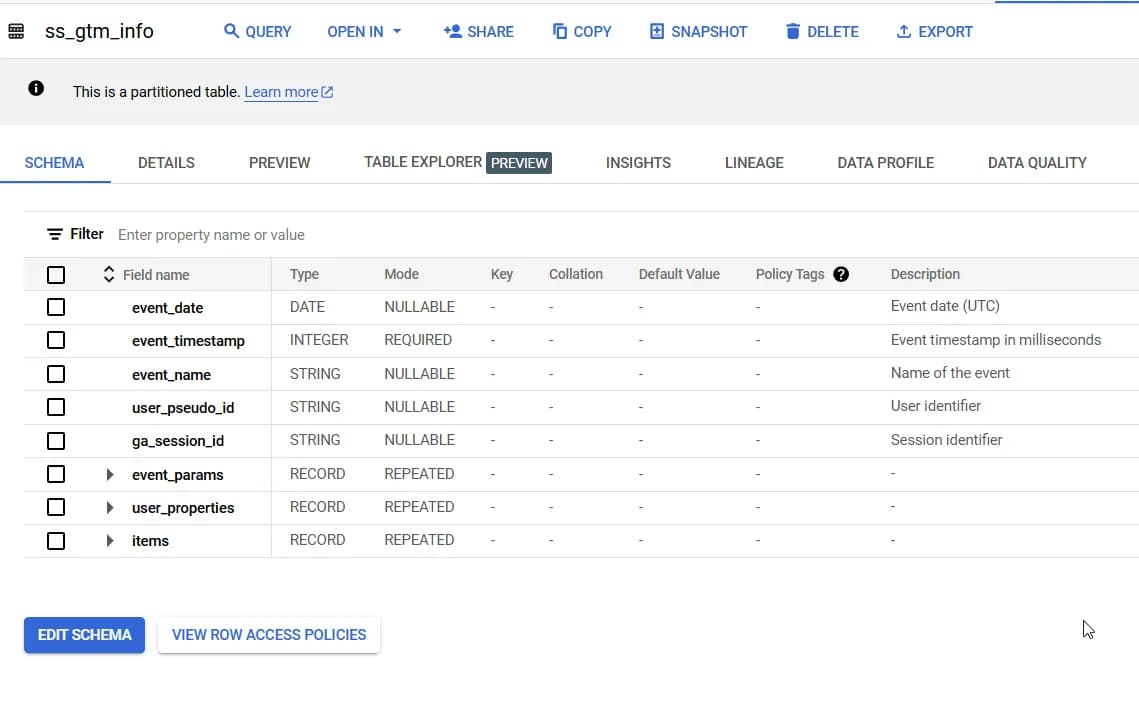Toggle the select-all checkbox in the header row
The image size is (1139, 707).
pos(56,275)
